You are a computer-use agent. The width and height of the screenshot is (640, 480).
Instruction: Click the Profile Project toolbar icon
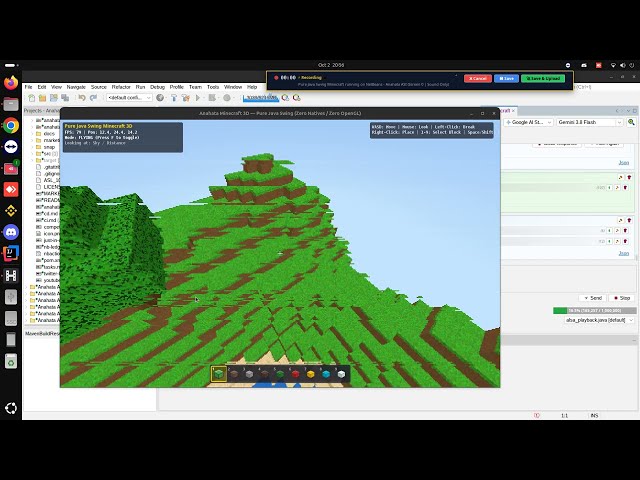[x=227, y=98]
